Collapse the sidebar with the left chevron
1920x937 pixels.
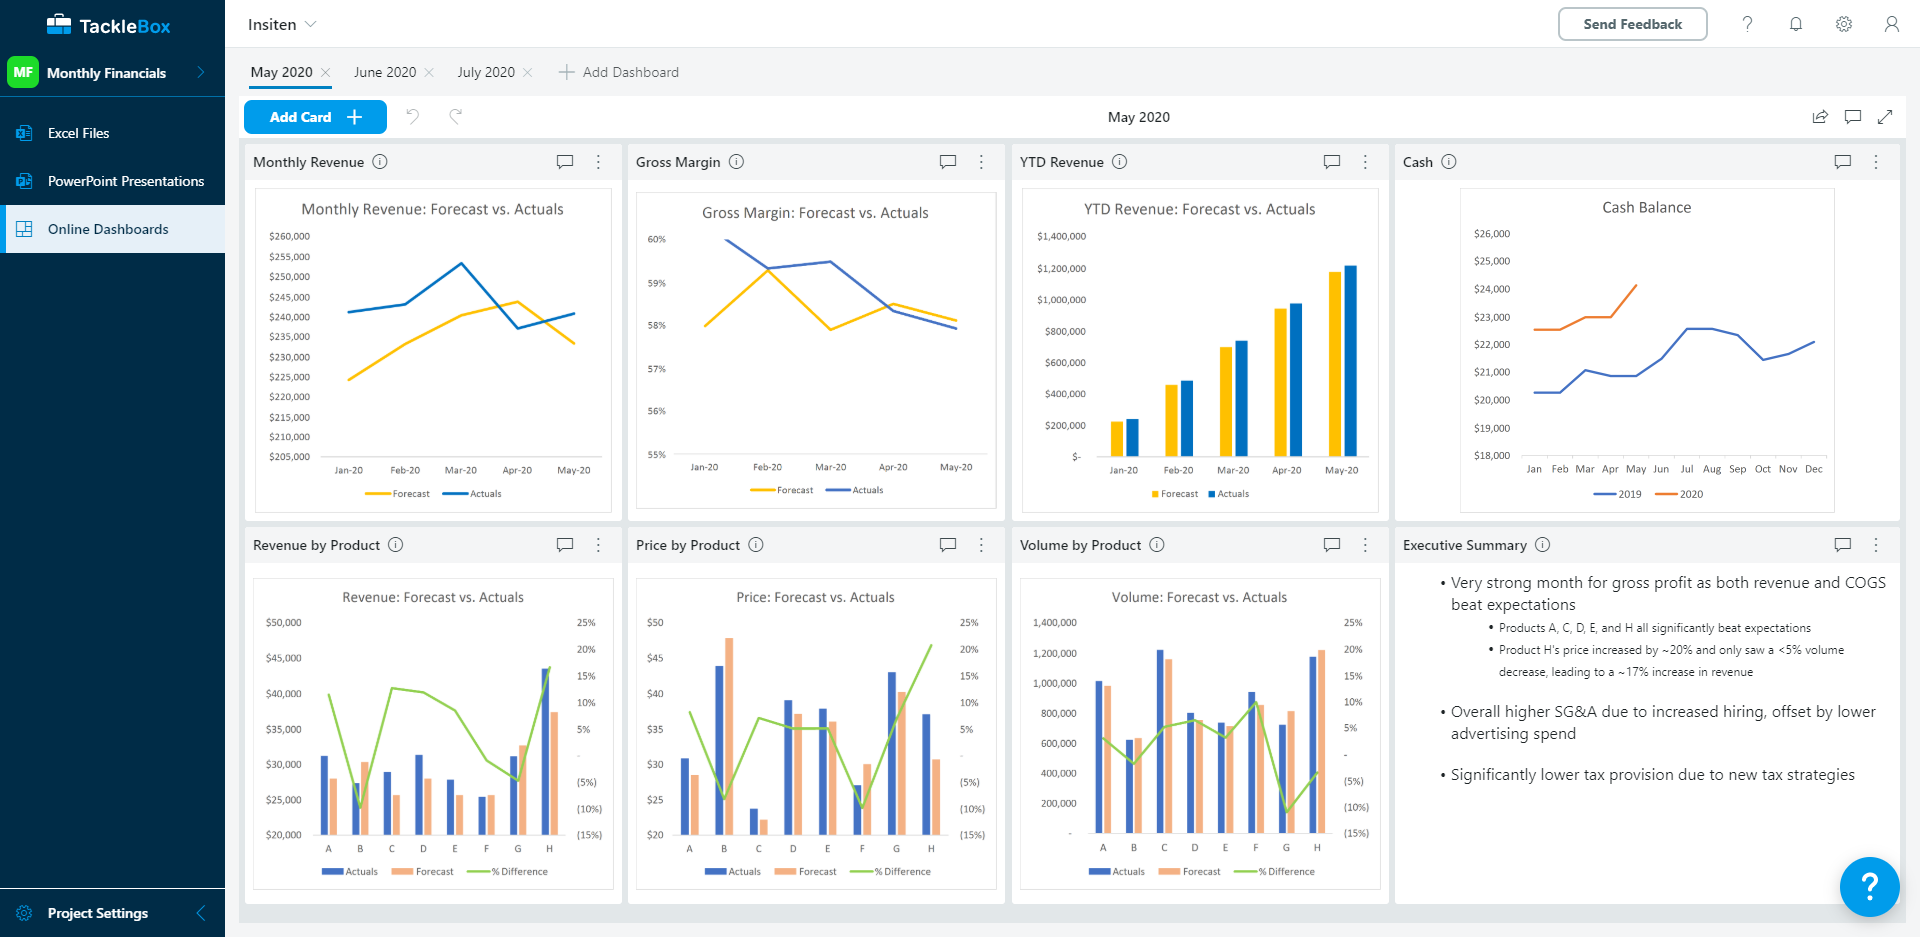pyautogui.click(x=201, y=913)
